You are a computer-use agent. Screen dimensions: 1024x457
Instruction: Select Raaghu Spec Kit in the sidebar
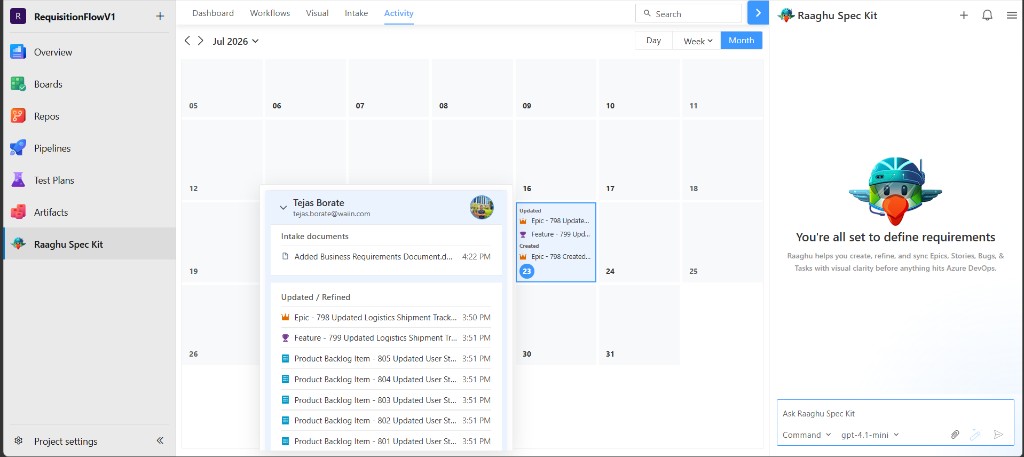tap(88, 244)
